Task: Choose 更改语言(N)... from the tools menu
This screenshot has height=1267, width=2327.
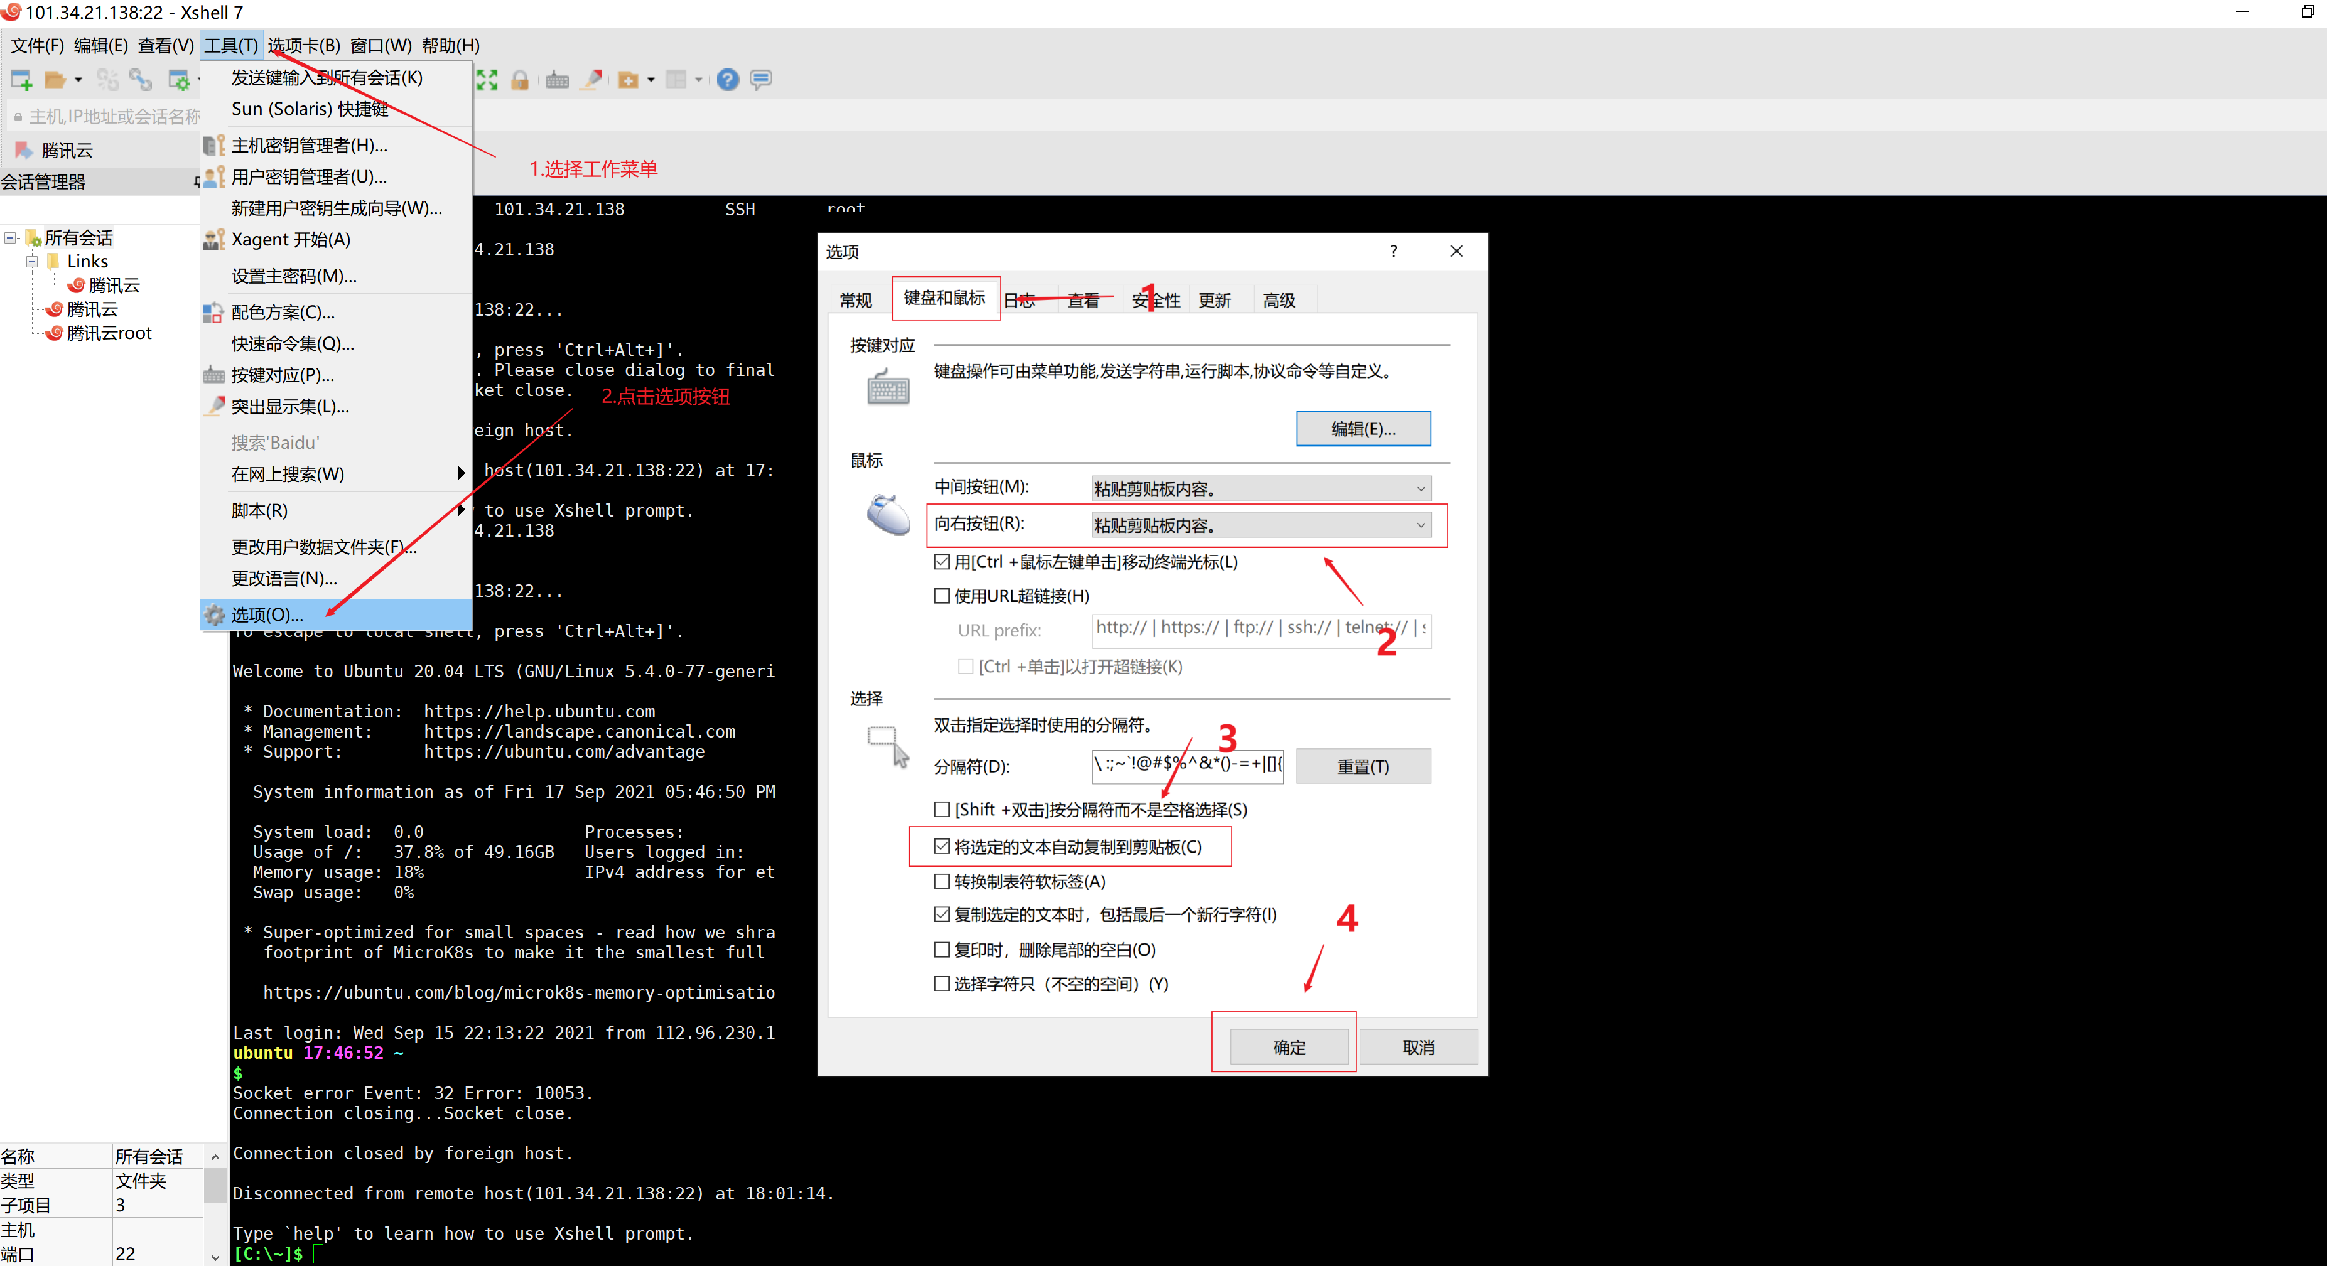Action: pos(336,578)
